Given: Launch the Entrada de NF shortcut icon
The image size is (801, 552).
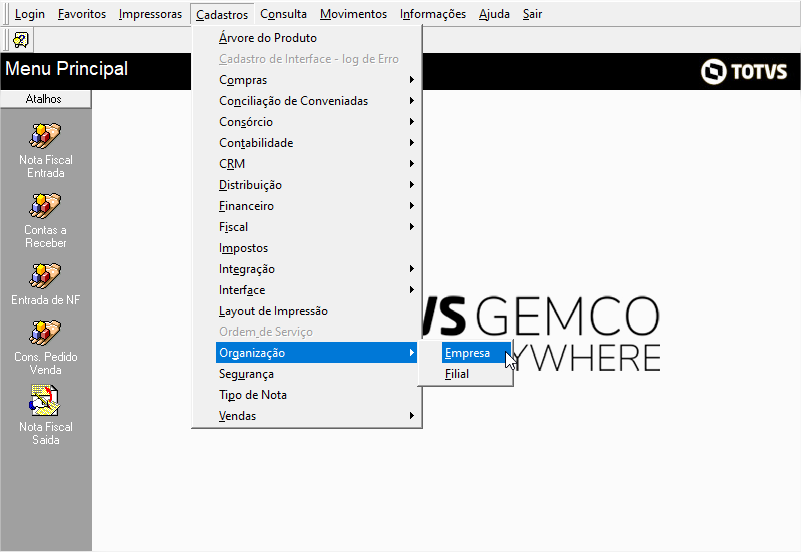Looking at the screenshot, I should pos(45,275).
